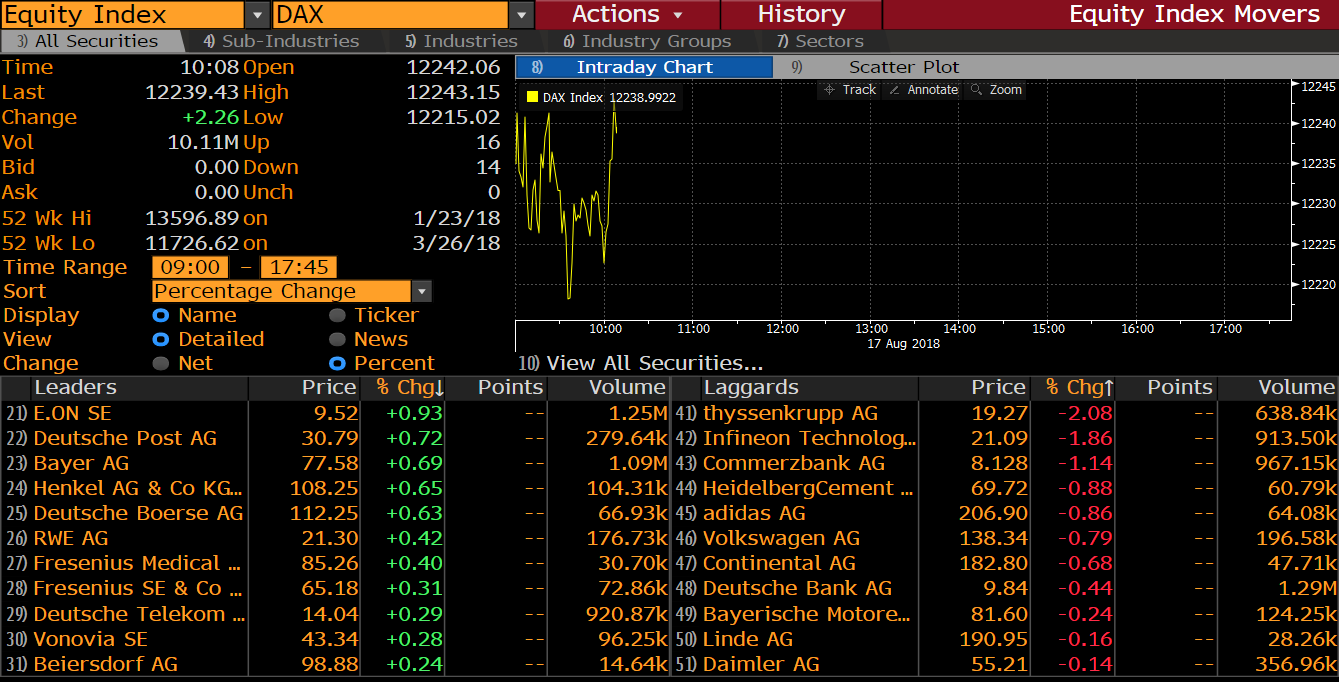Click the History button
The image size is (1339, 682).
coord(801,14)
